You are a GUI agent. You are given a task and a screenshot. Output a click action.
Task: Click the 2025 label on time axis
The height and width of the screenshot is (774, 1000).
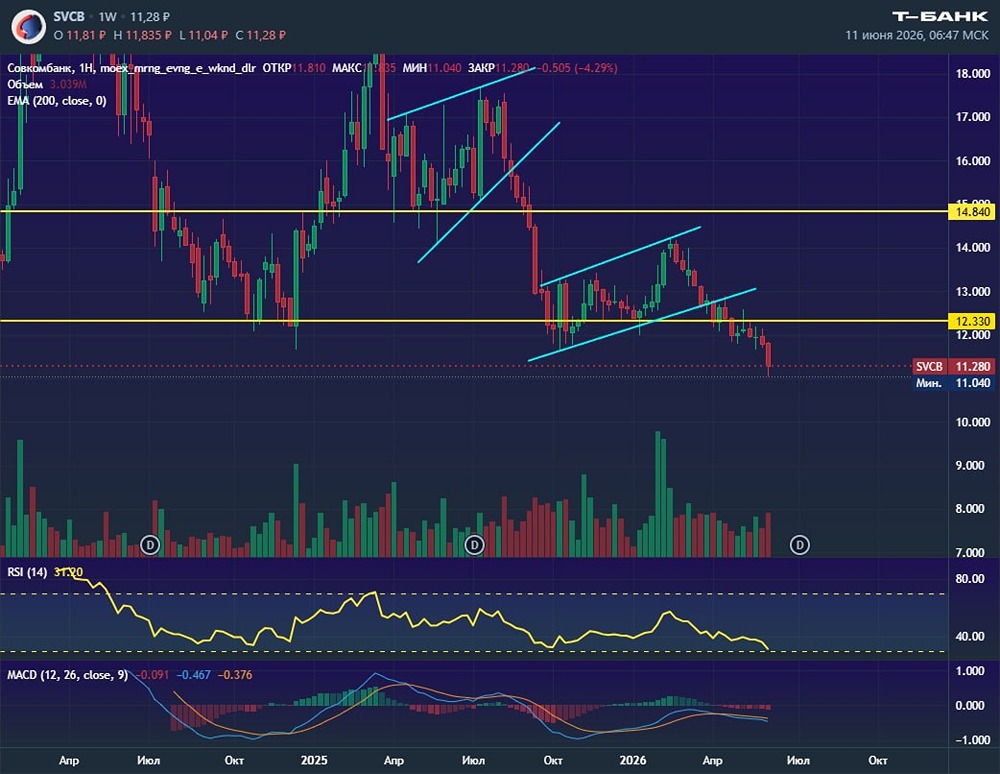point(314,760)
